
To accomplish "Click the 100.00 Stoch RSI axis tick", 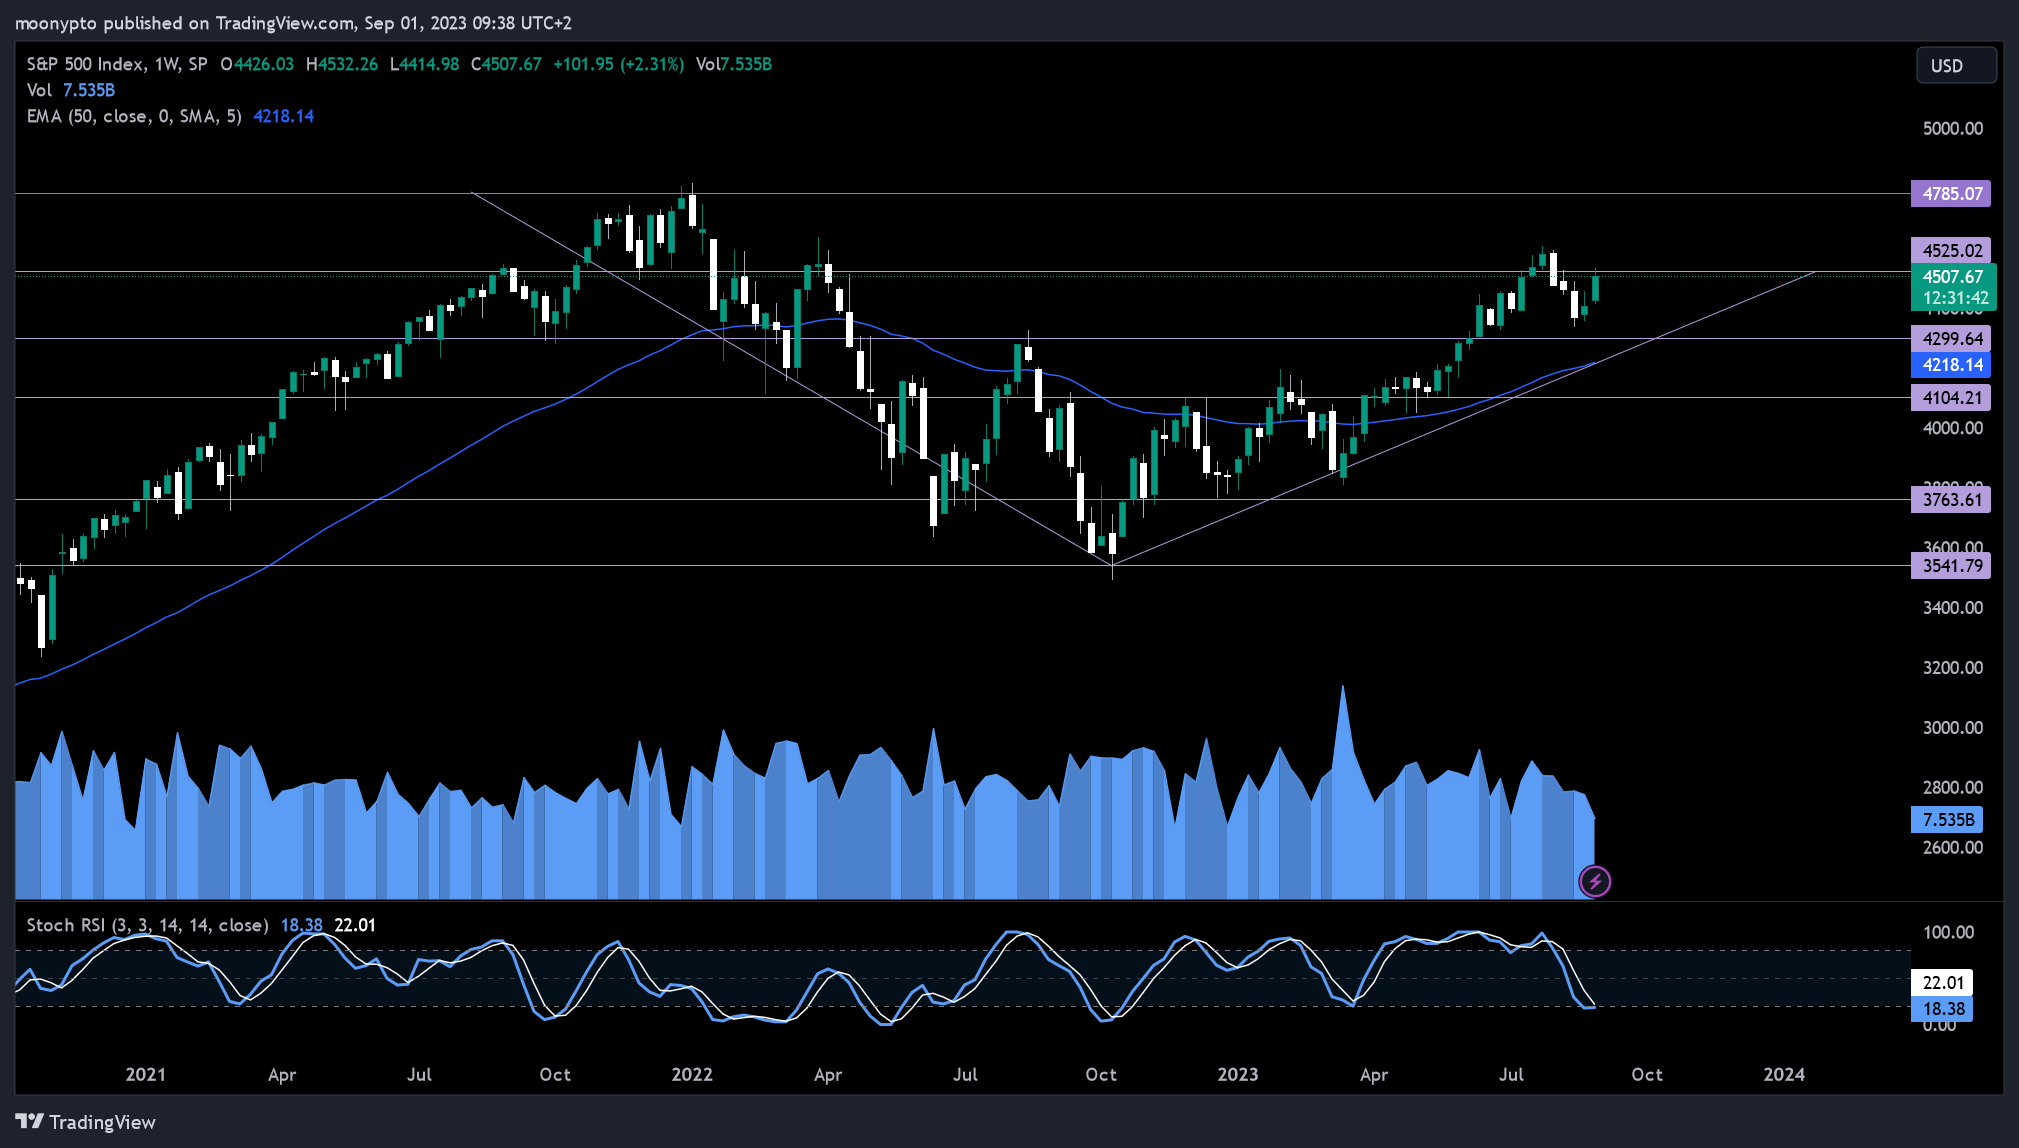I will pos(1947,932).
